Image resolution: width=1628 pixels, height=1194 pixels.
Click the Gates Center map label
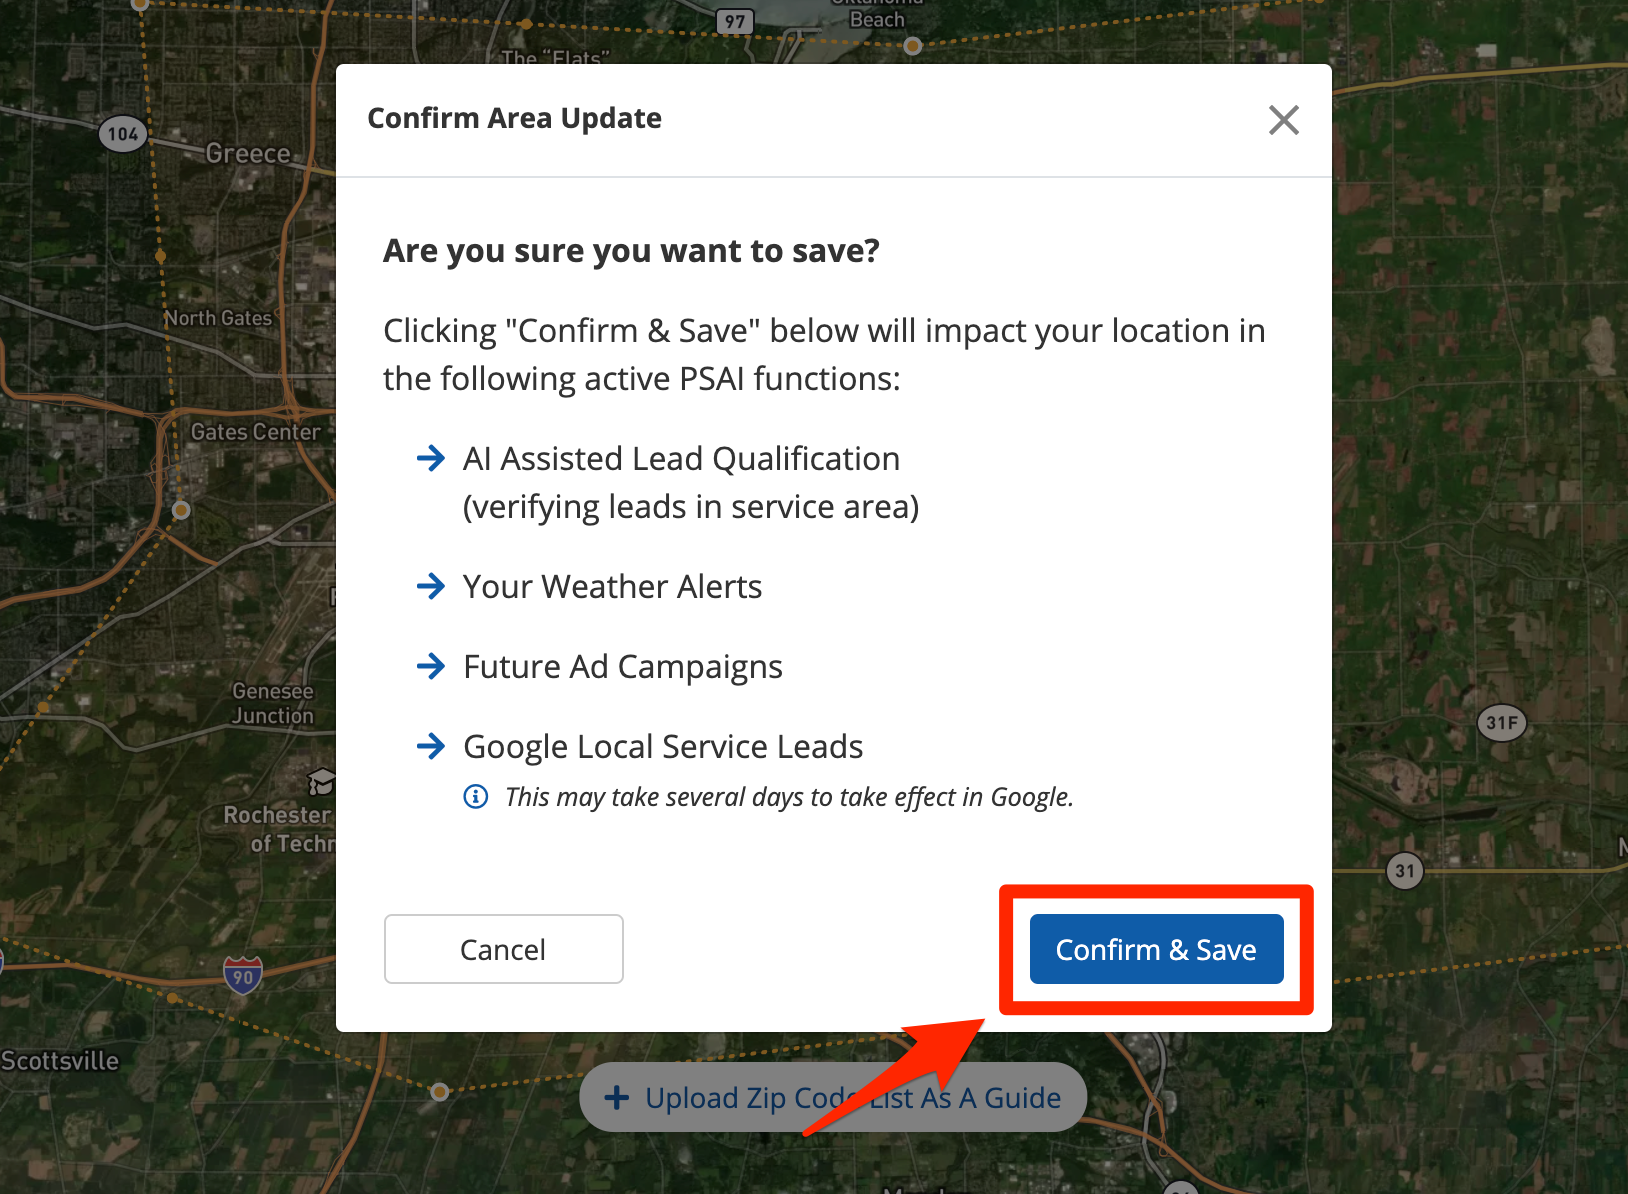click(256, 432)
